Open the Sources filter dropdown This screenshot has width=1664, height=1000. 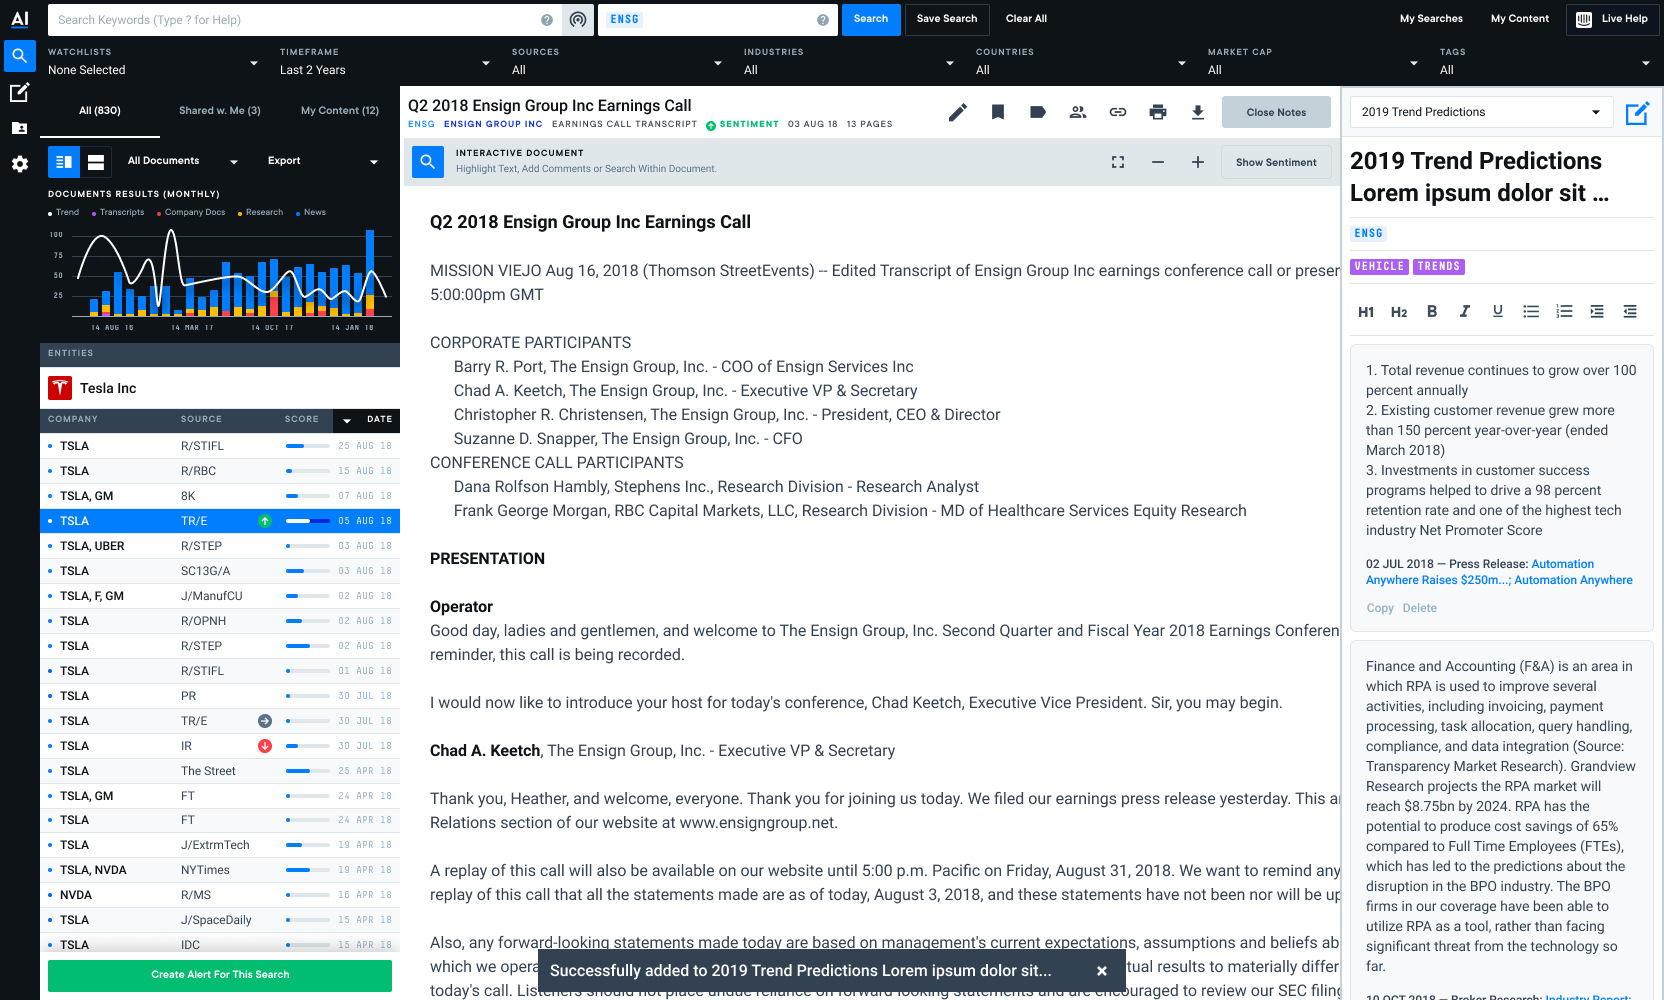[617, 62]
